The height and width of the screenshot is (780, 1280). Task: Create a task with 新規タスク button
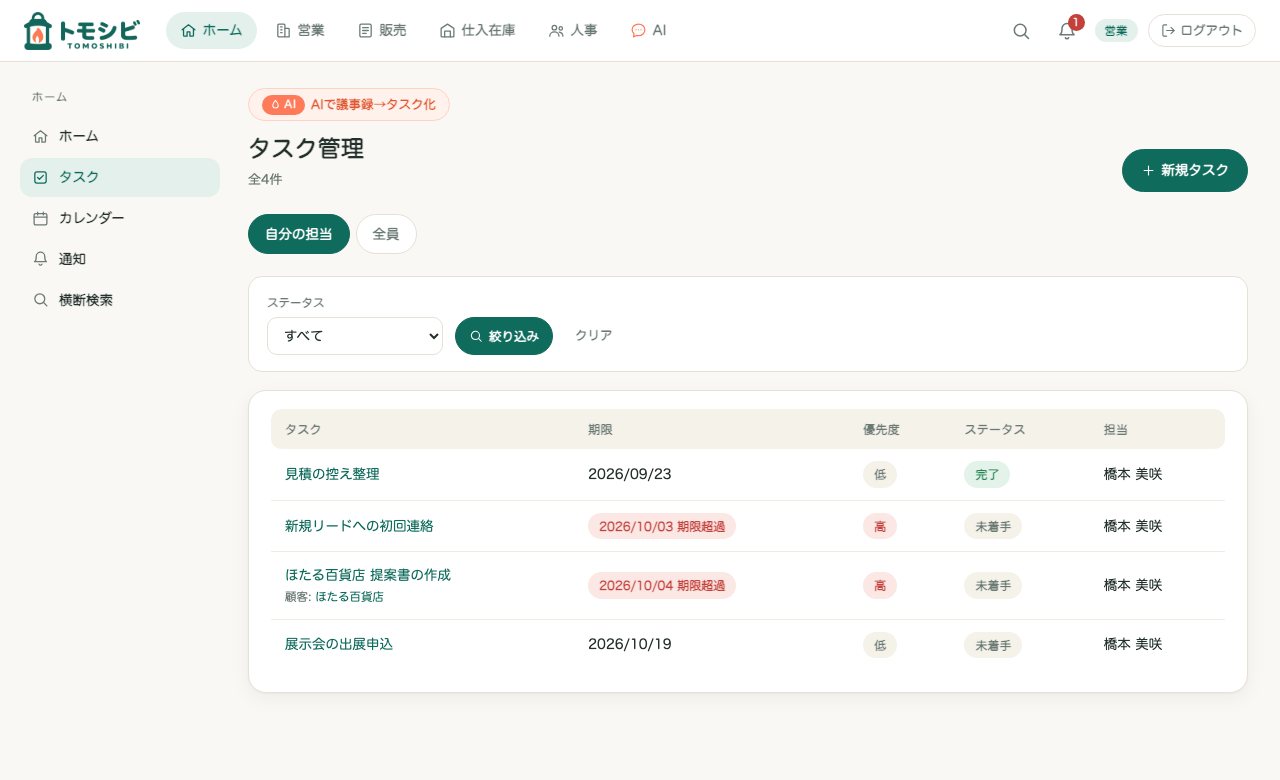click(x=1185, y=170)
